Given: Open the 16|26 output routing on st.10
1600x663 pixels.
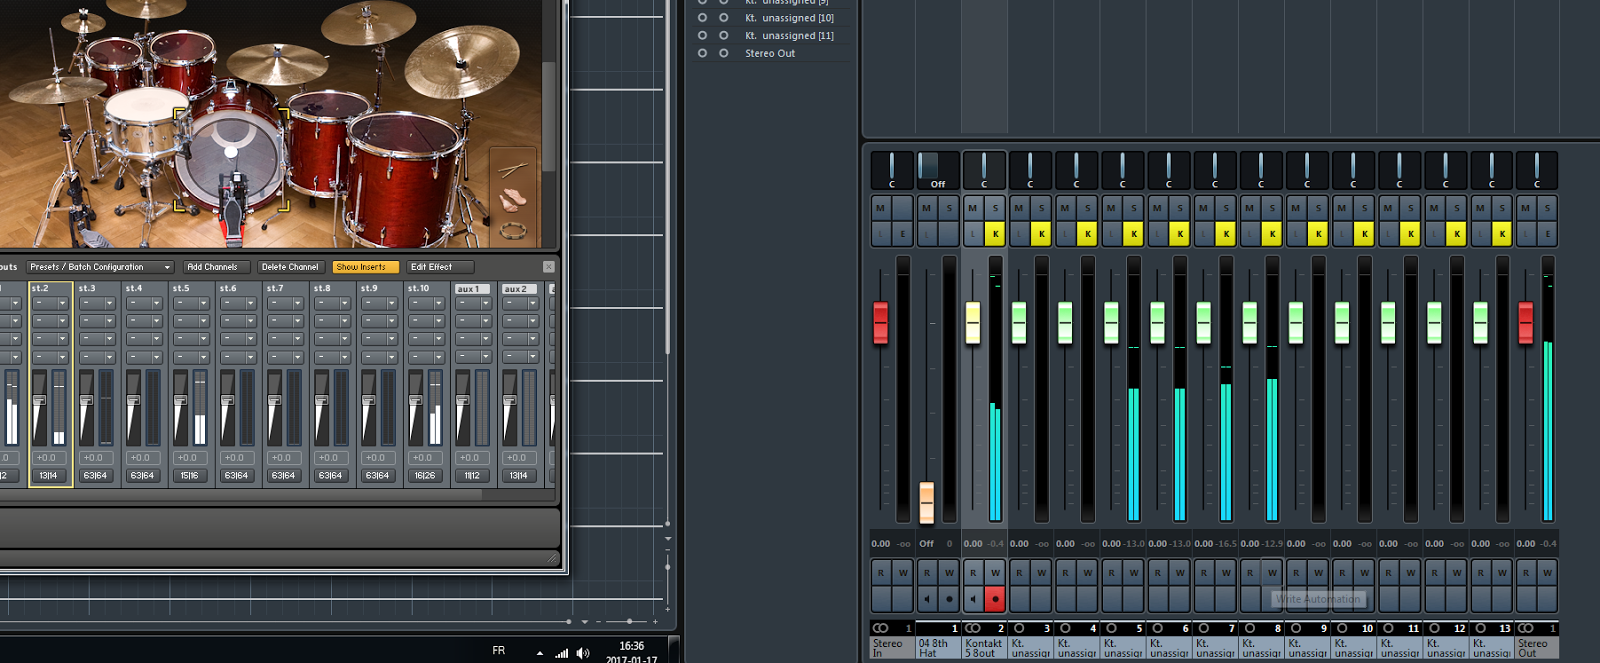Looking at the screenshot, I should [x=425, y=476].
